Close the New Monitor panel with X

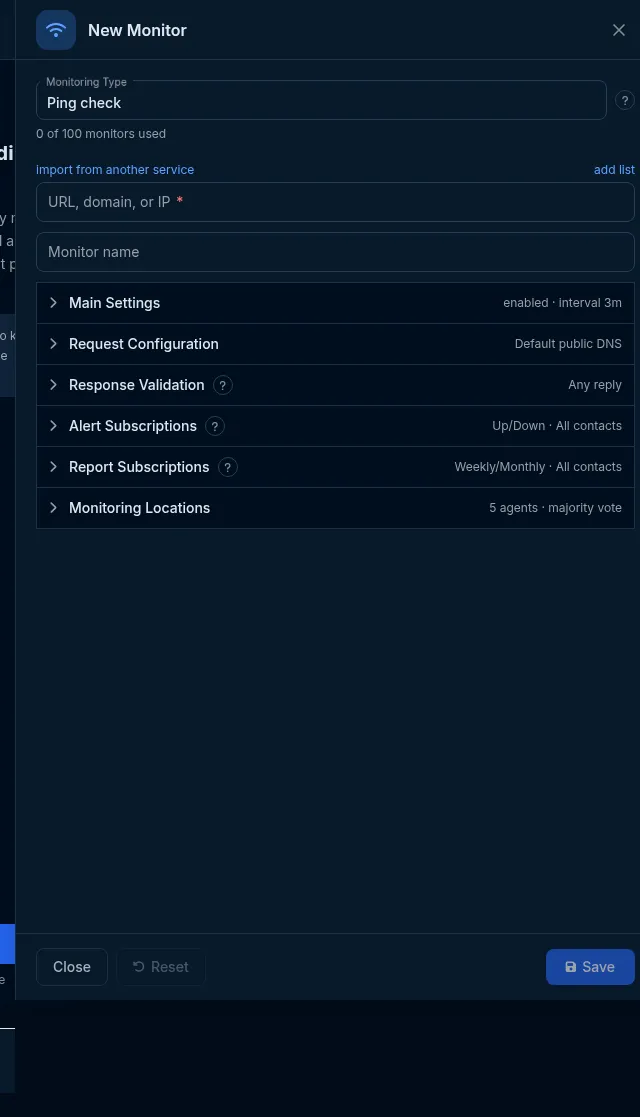[x=619, y=30]
